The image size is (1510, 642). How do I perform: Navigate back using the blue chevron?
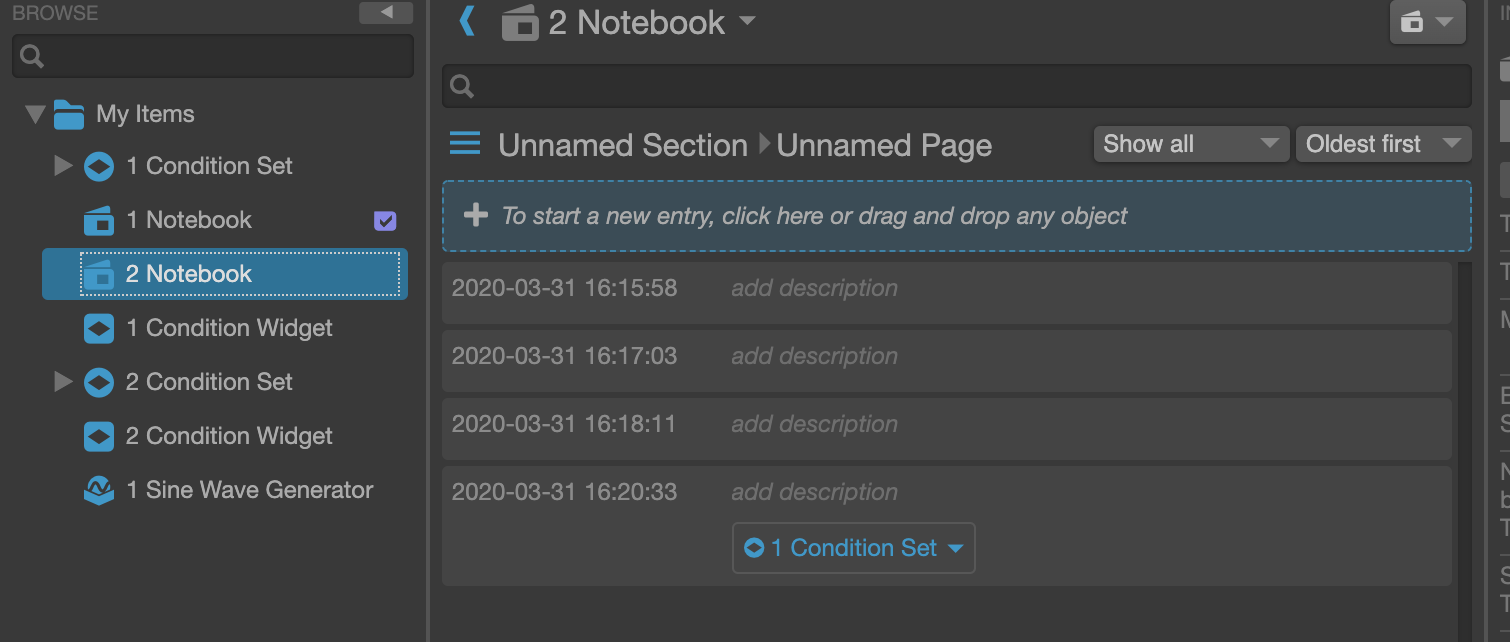[x=470, y=21]
